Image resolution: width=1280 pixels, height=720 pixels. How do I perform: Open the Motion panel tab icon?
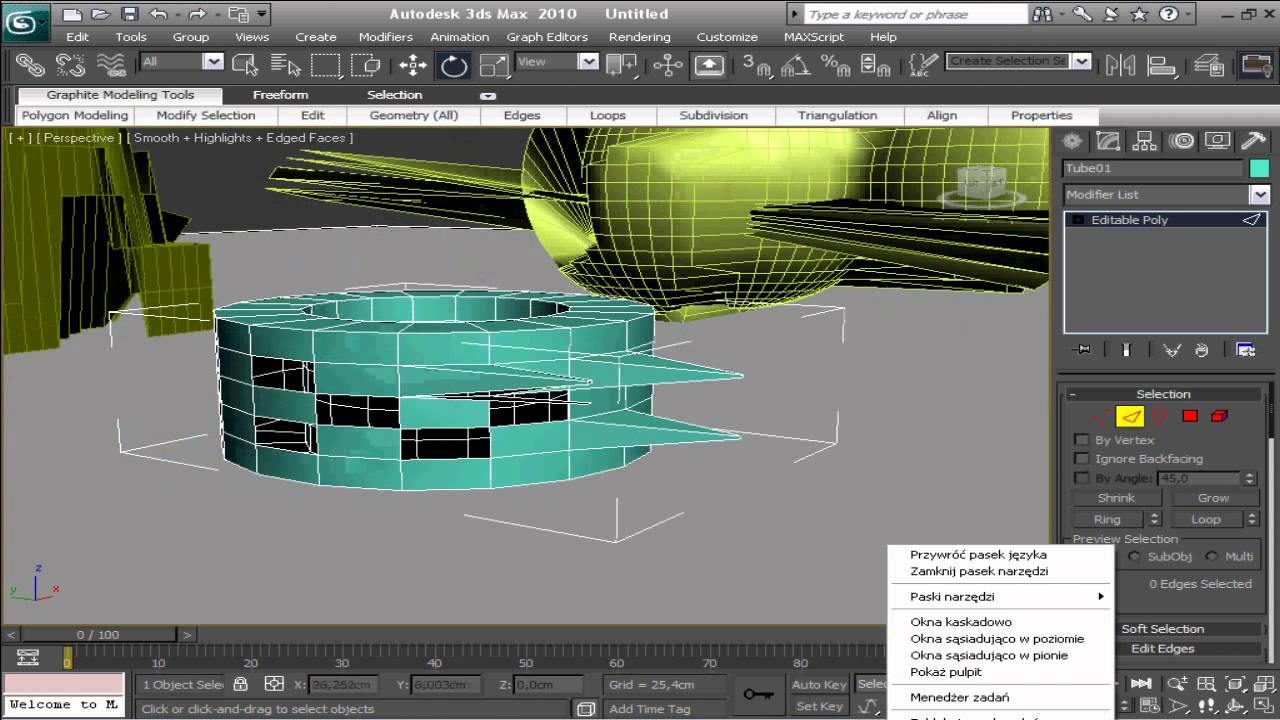(x=1181, y=141)
